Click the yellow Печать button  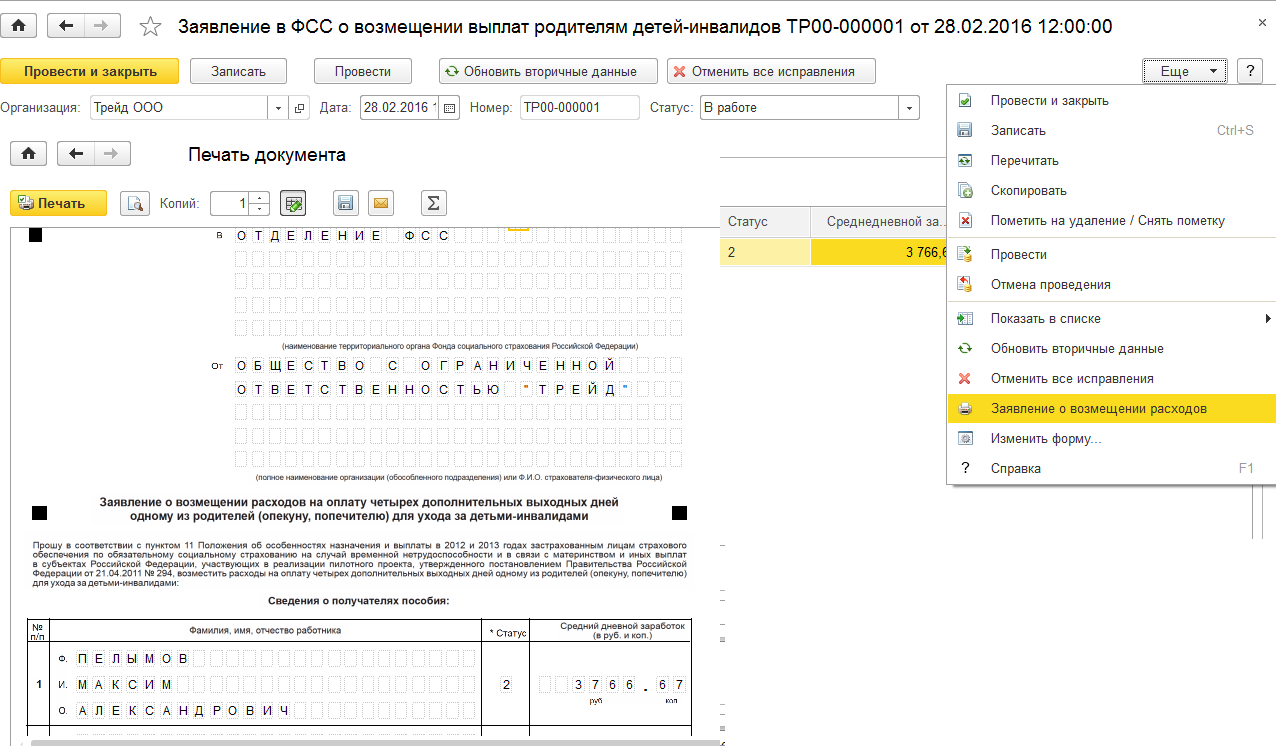60,203
